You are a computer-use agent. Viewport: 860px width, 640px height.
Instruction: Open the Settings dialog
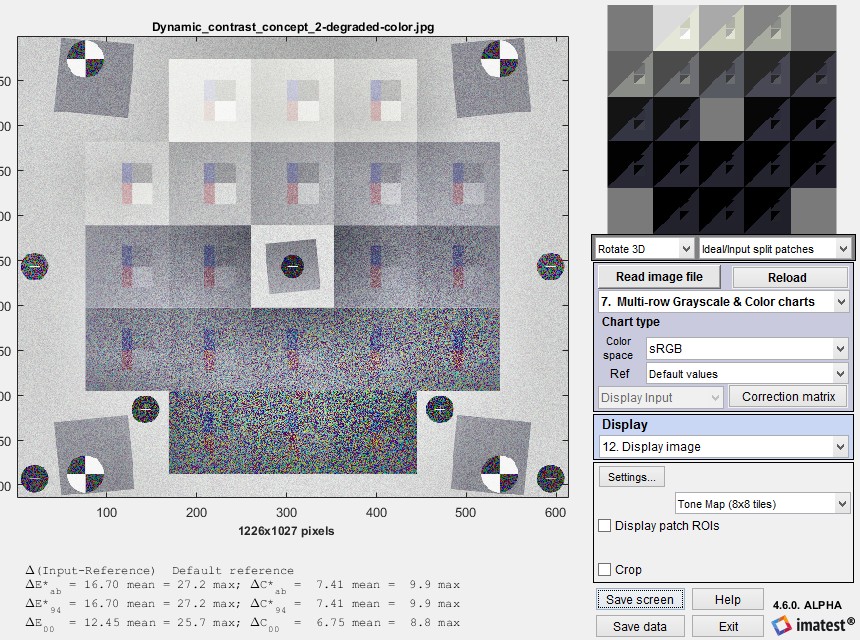[x=631, y=477]
